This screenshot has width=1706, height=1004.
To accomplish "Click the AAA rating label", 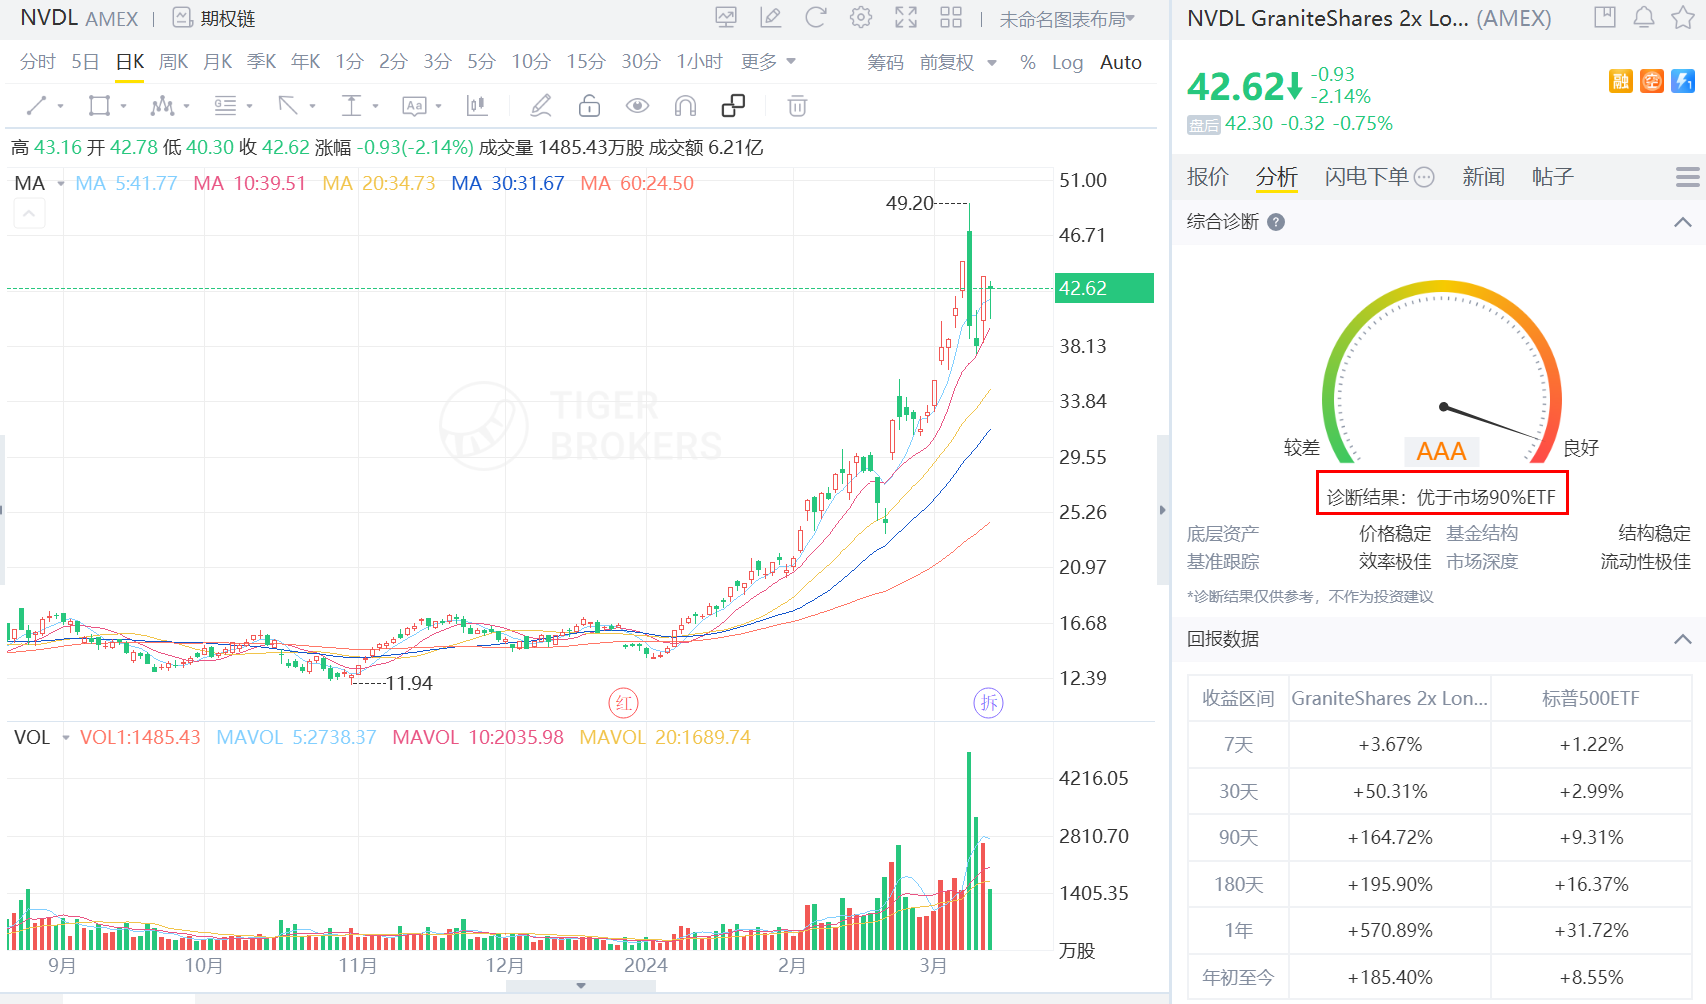I will pyautogui.click(x=1441, y=451).
